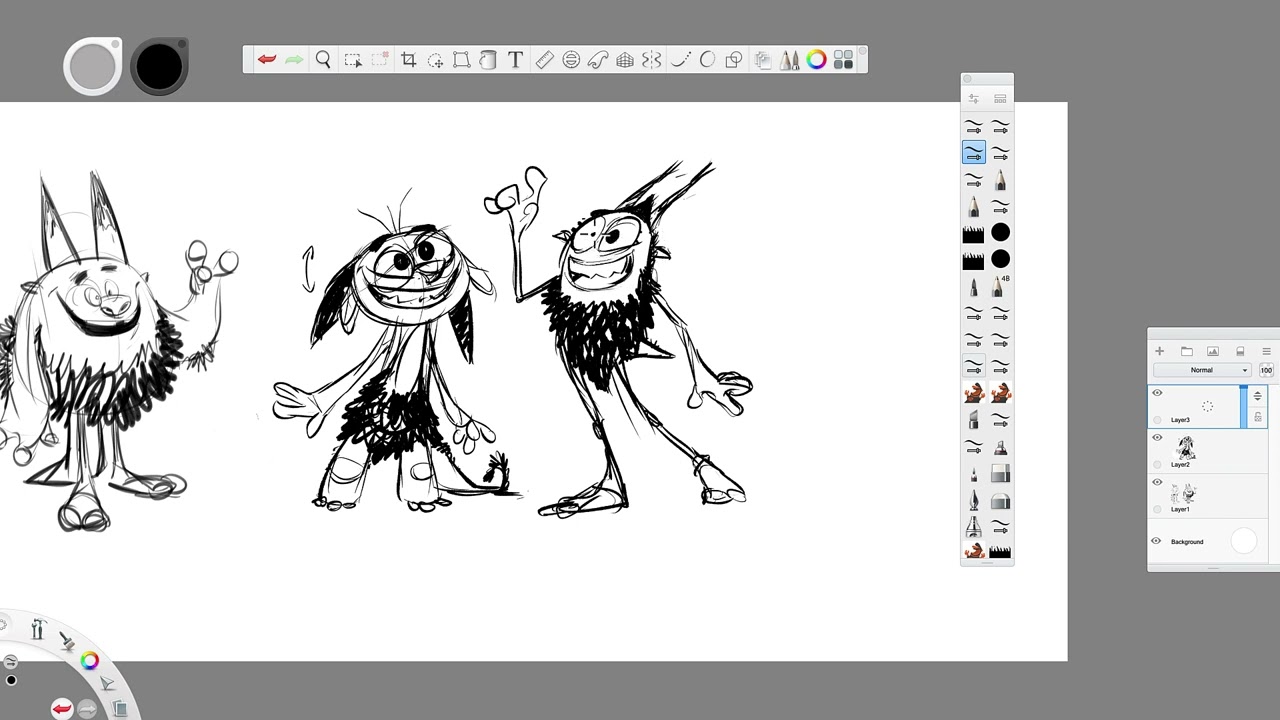Hide Layer3 using its eye icon
This screenshot has width=1280, height=720.
pos(1157,393)
